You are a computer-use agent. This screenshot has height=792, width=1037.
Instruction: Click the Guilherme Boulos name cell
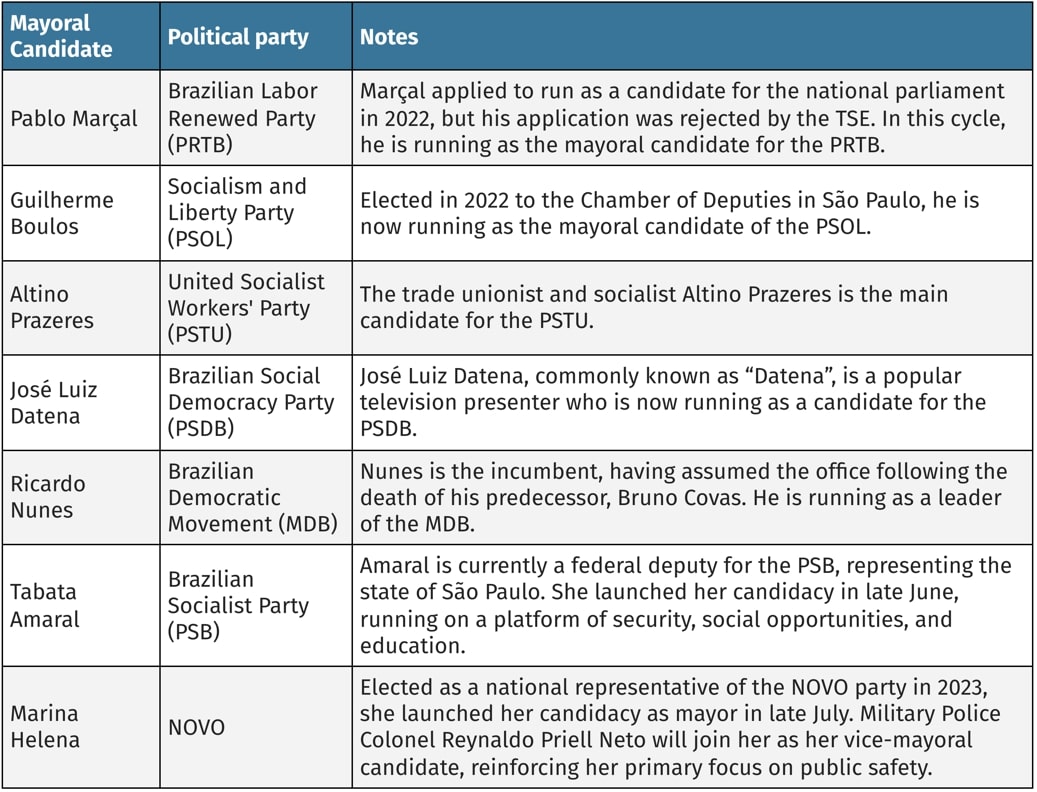(x=81, y=213)
